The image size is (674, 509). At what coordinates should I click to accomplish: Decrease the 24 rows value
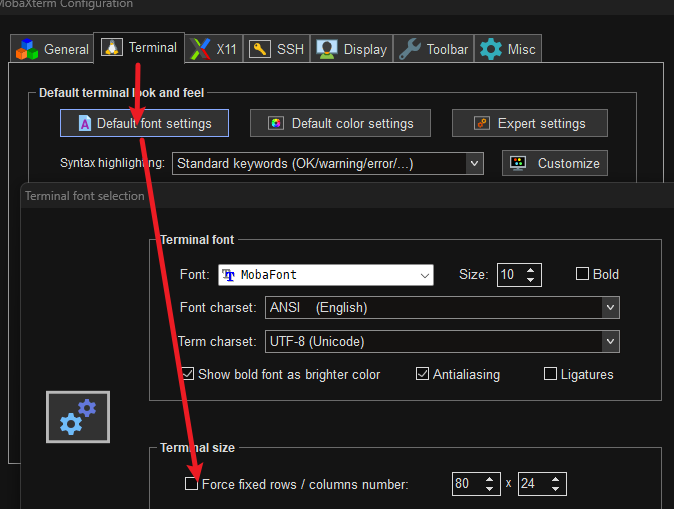(x=555, y=489)
